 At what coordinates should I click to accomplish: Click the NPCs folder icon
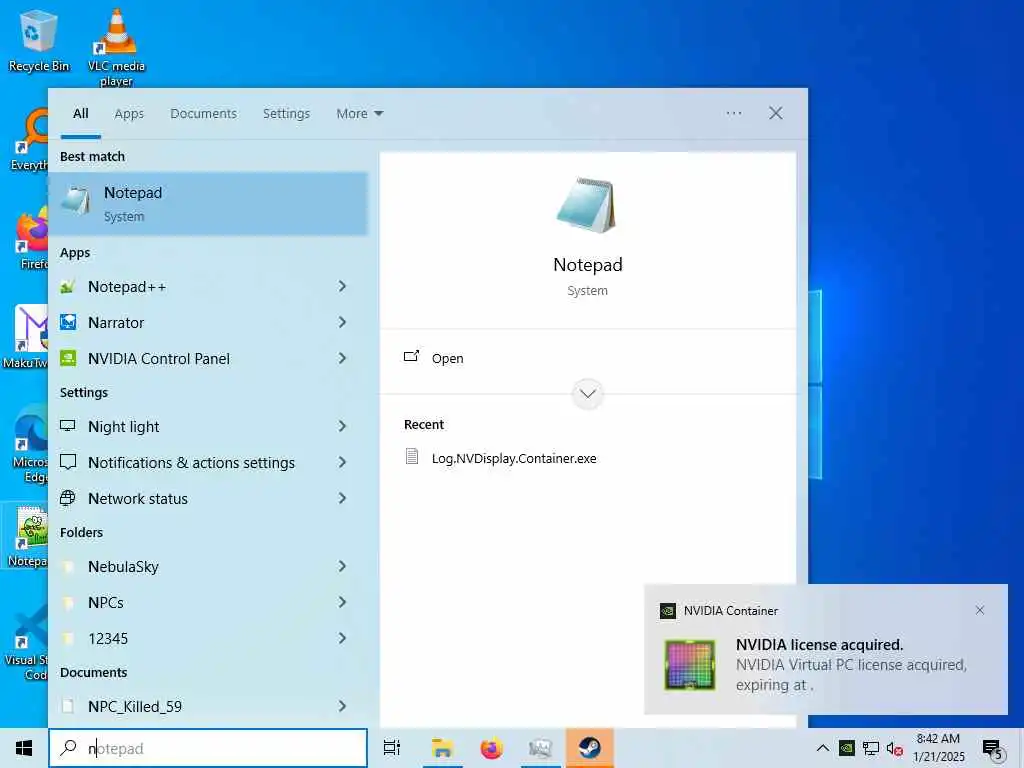(67, 603)
